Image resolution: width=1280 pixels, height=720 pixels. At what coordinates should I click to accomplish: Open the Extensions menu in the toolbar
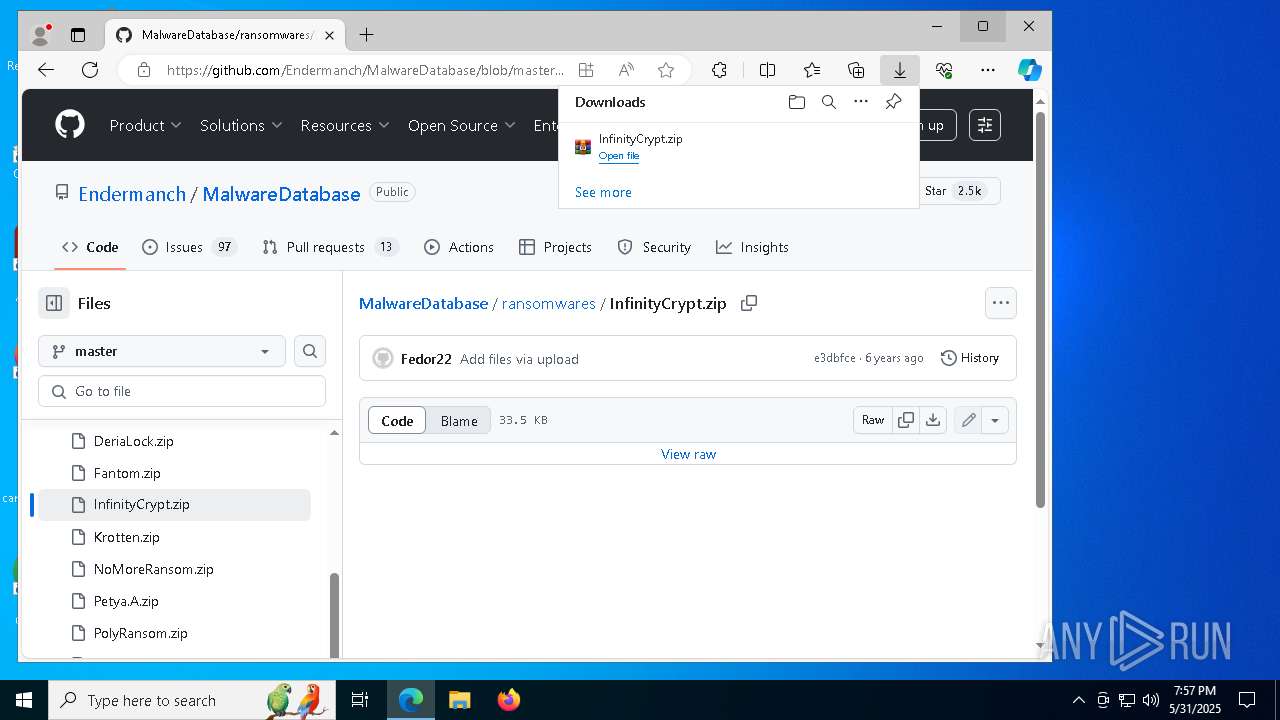[719, 70]
